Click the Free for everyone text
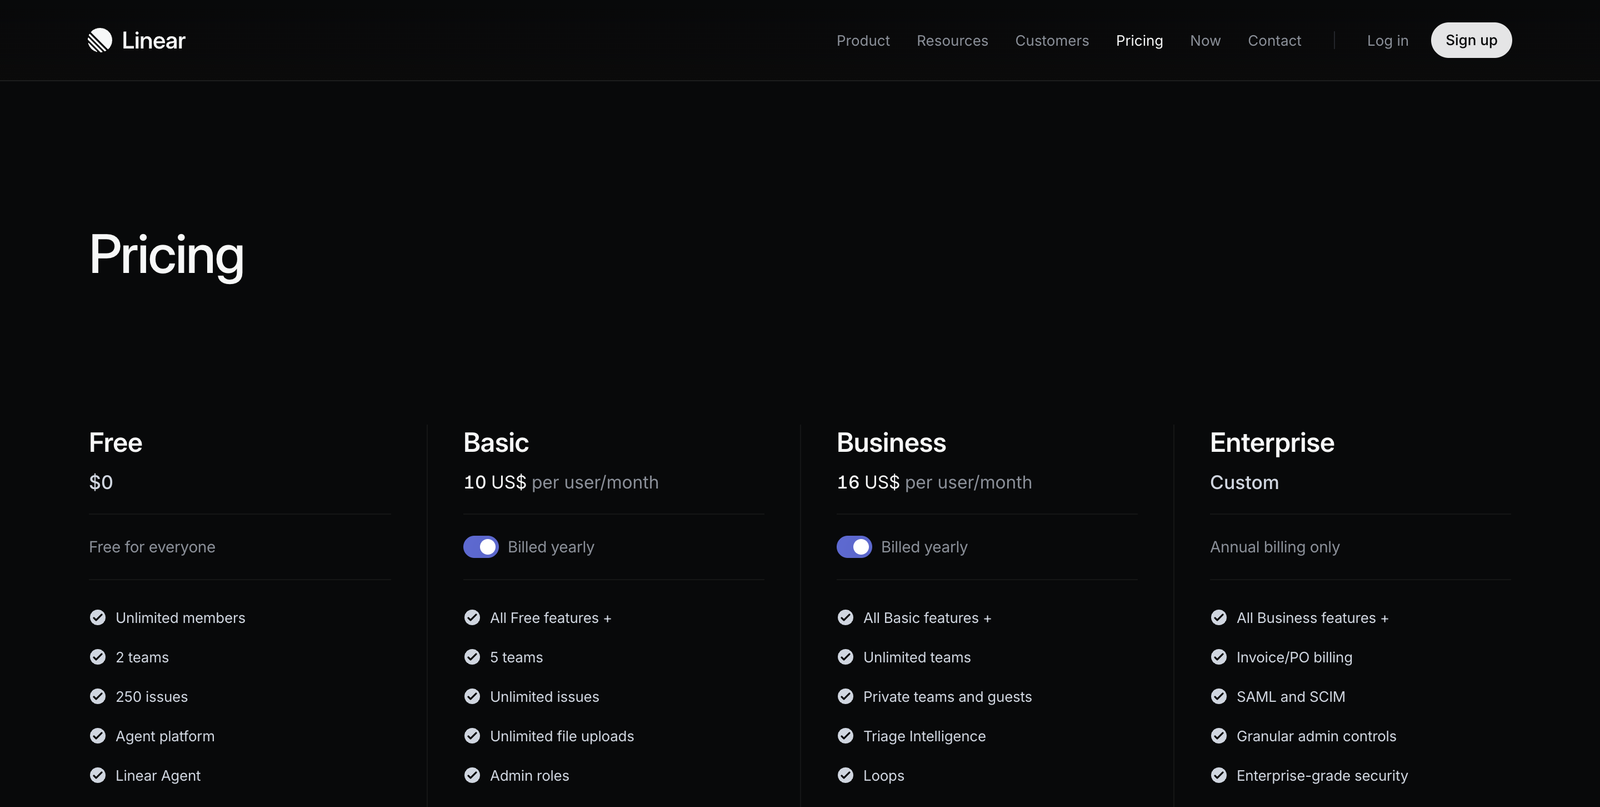This screenshot has width=1600, height=807. (x=152, y=547)
